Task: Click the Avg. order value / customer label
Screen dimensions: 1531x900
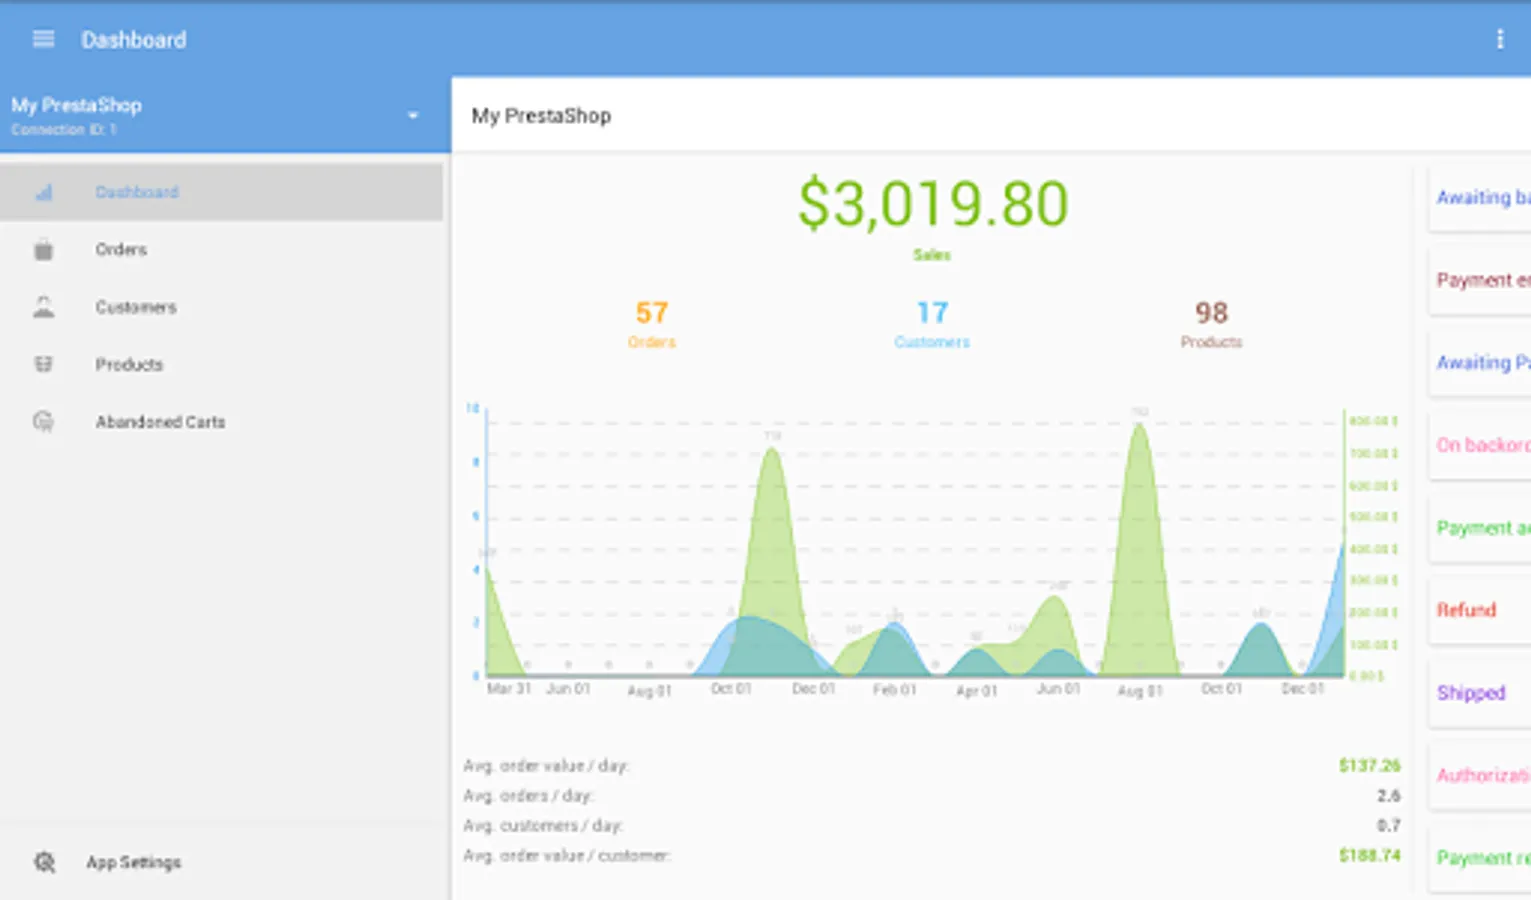Action: coord(567,856)
